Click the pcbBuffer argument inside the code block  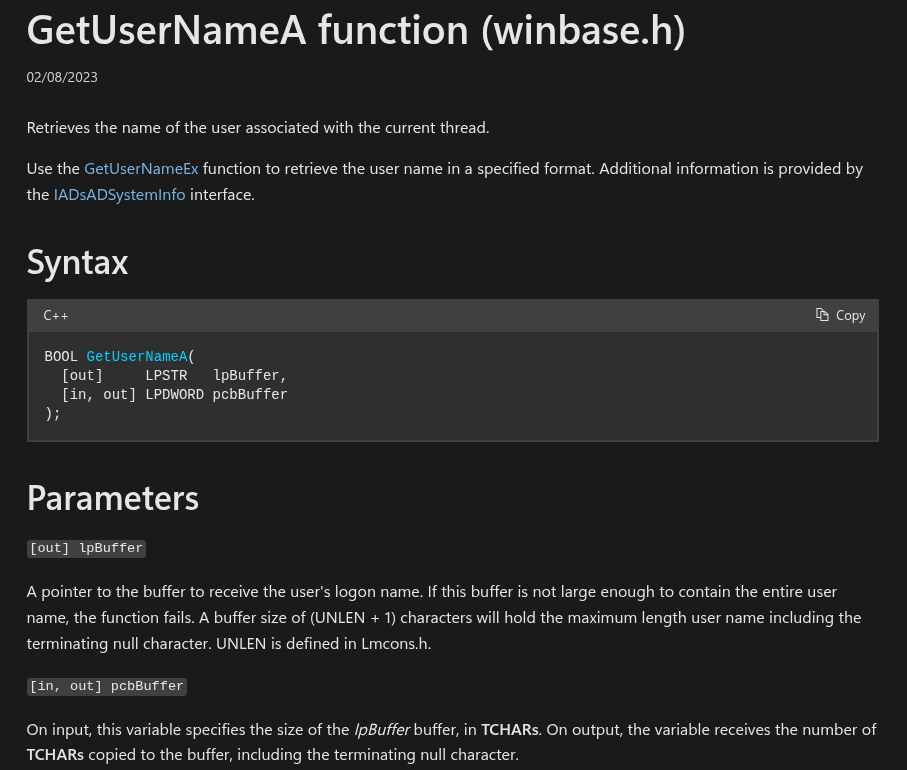pos(250,394)
